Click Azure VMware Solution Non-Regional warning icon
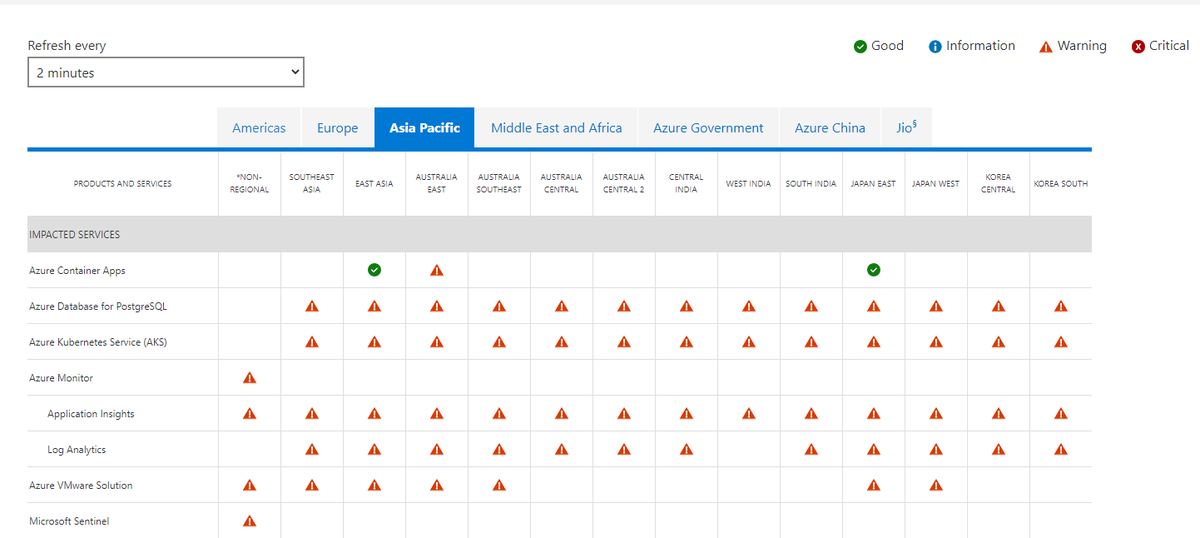The width and height of the screenshot is (1200, 538). click(x=249, y=486)
